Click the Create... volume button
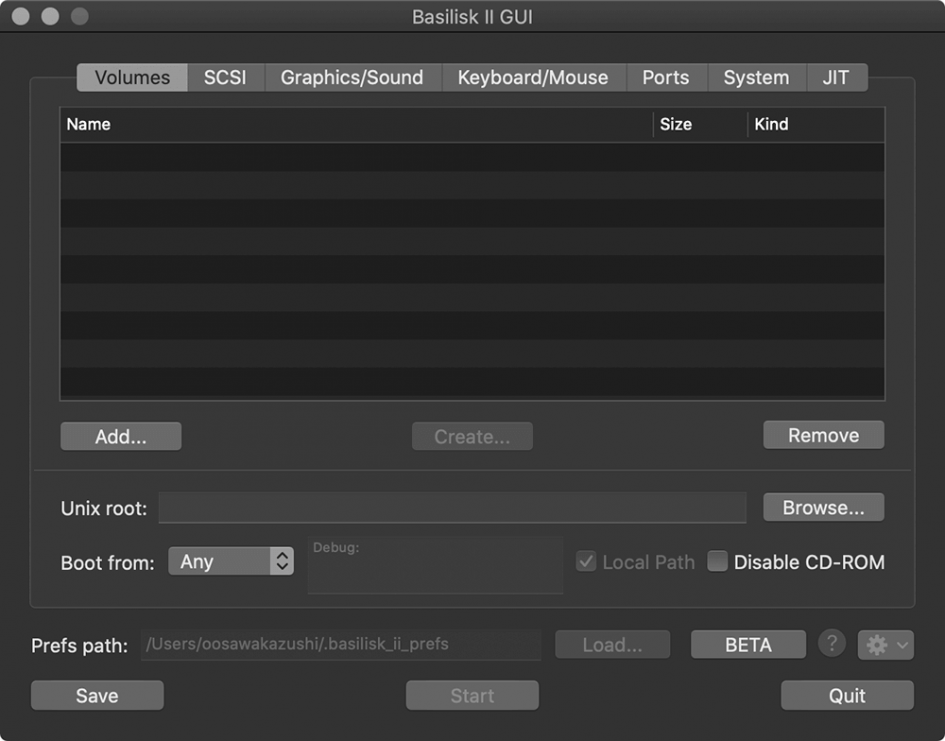Image resolution: width=945 pixels, height=741 pixels. 472,436
